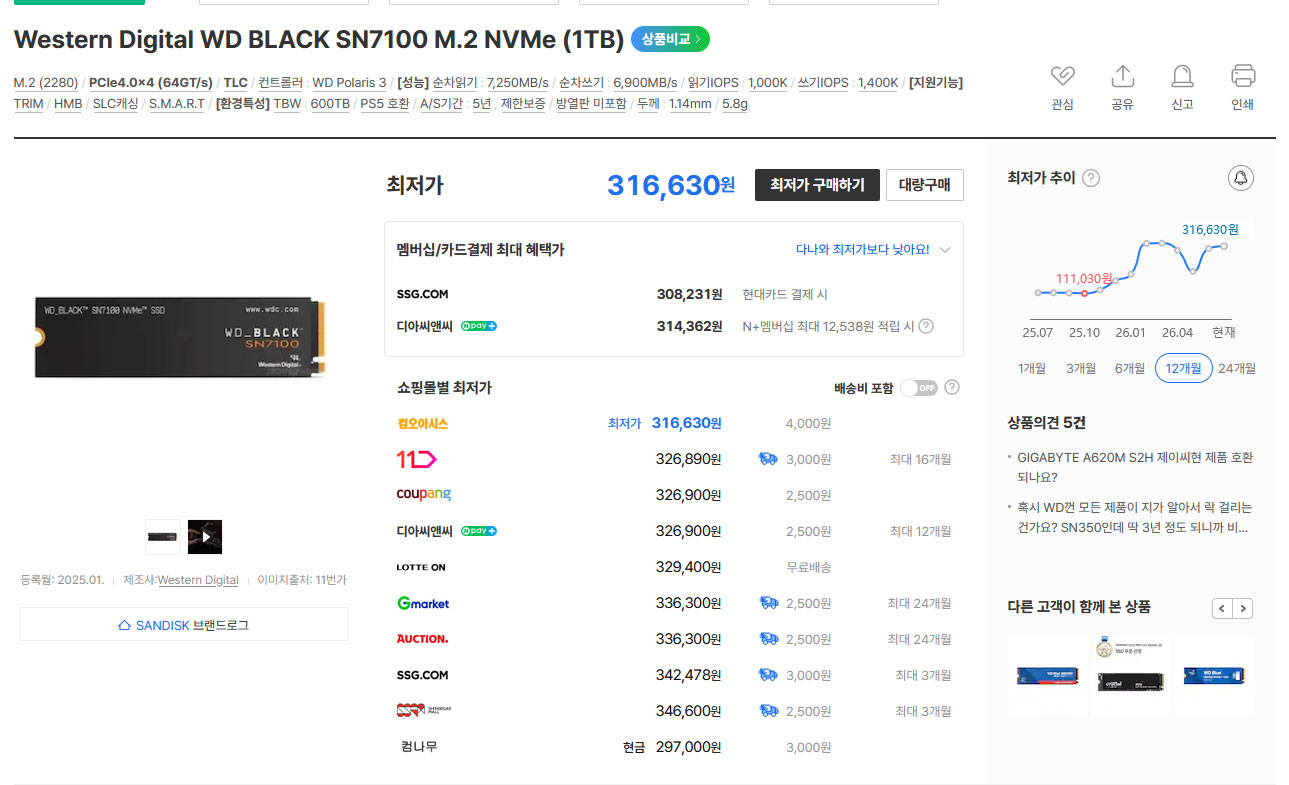Screen dimensions: 1289x785
Task: Play the product video thumbnail
Action: point(205,537)
